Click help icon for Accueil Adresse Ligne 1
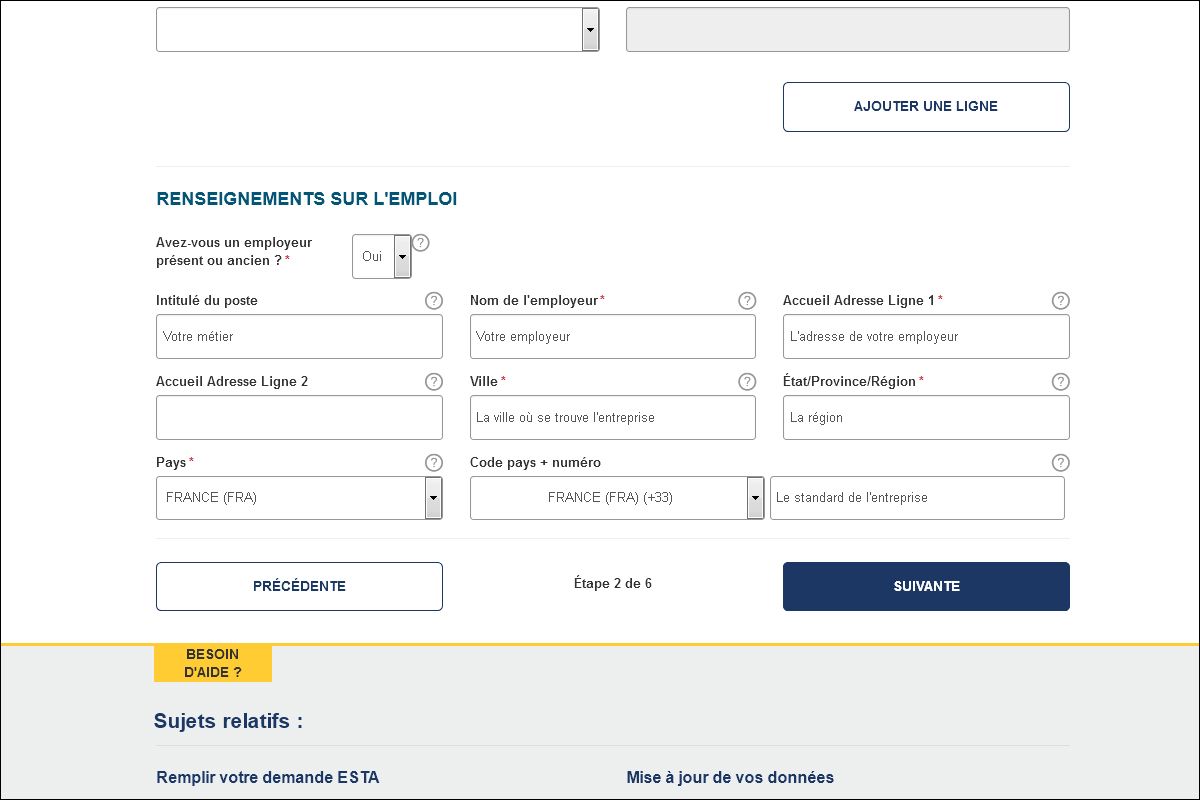Image resolution: width=1200 pixels, height=800 pixels. 1061,301
